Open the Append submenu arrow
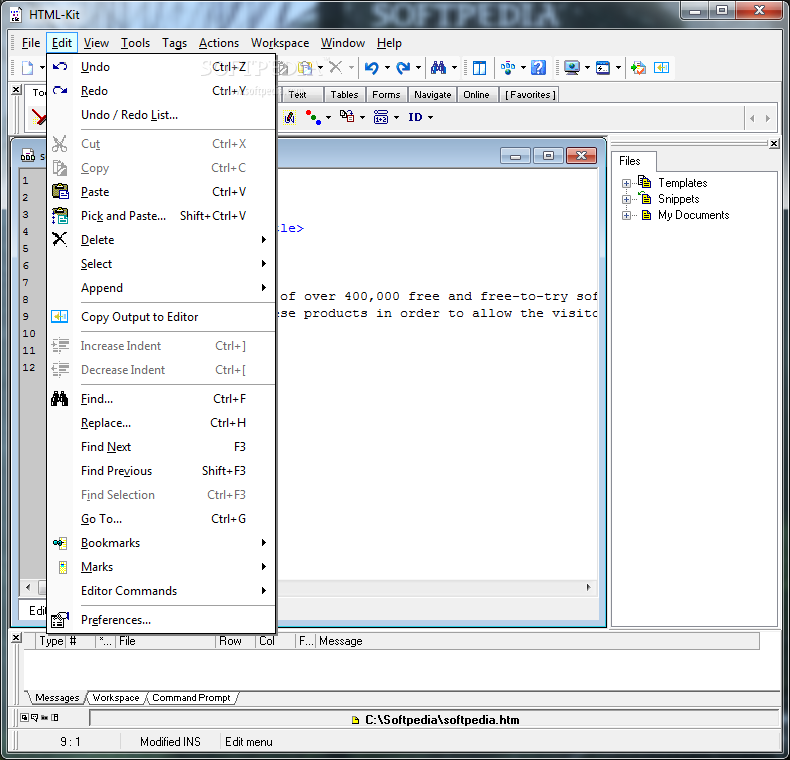Screen dimensions: 790x760 click(264, 287)
